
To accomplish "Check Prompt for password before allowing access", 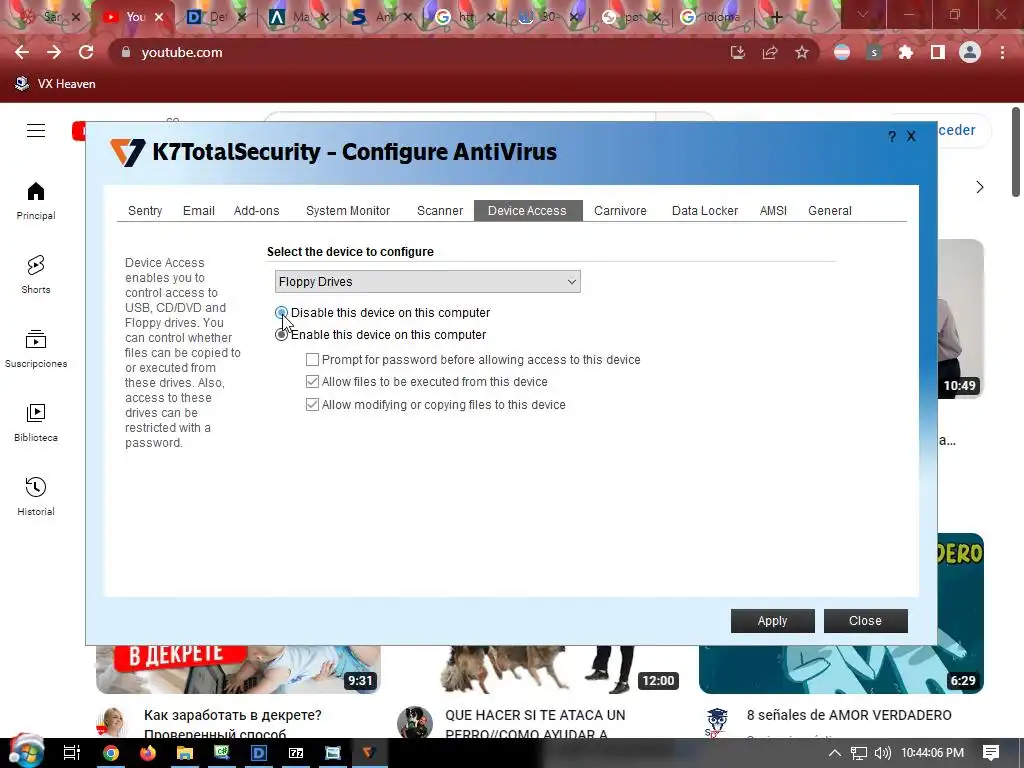I will click(x=312, y=360).
